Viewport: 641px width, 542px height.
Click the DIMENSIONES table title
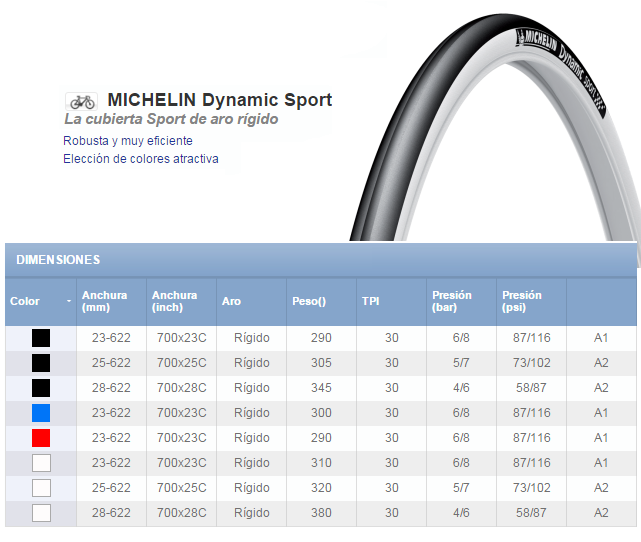pyautogui.click(x=58, y=260)
